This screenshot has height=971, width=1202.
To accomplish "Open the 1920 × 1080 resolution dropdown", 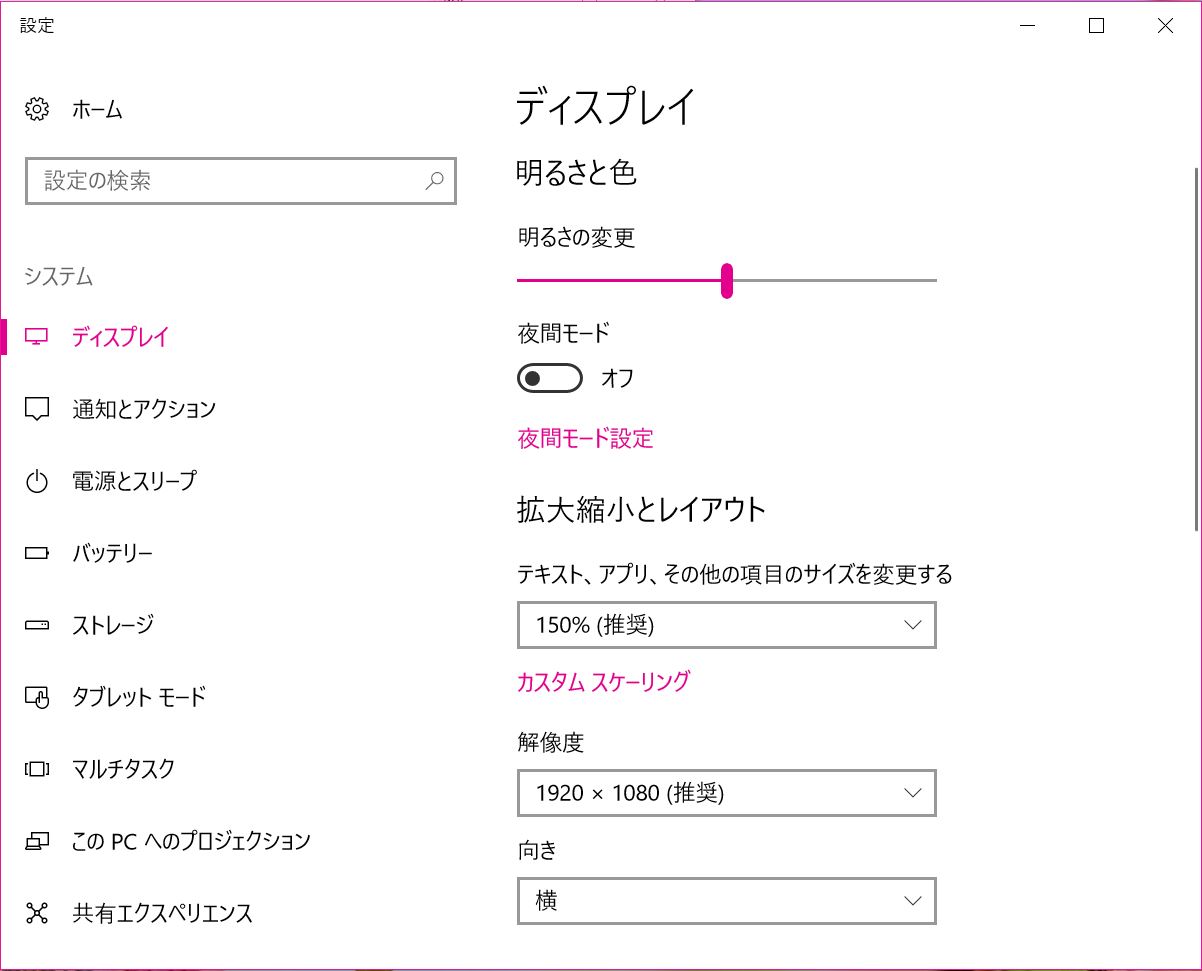I will click(727, 793).
